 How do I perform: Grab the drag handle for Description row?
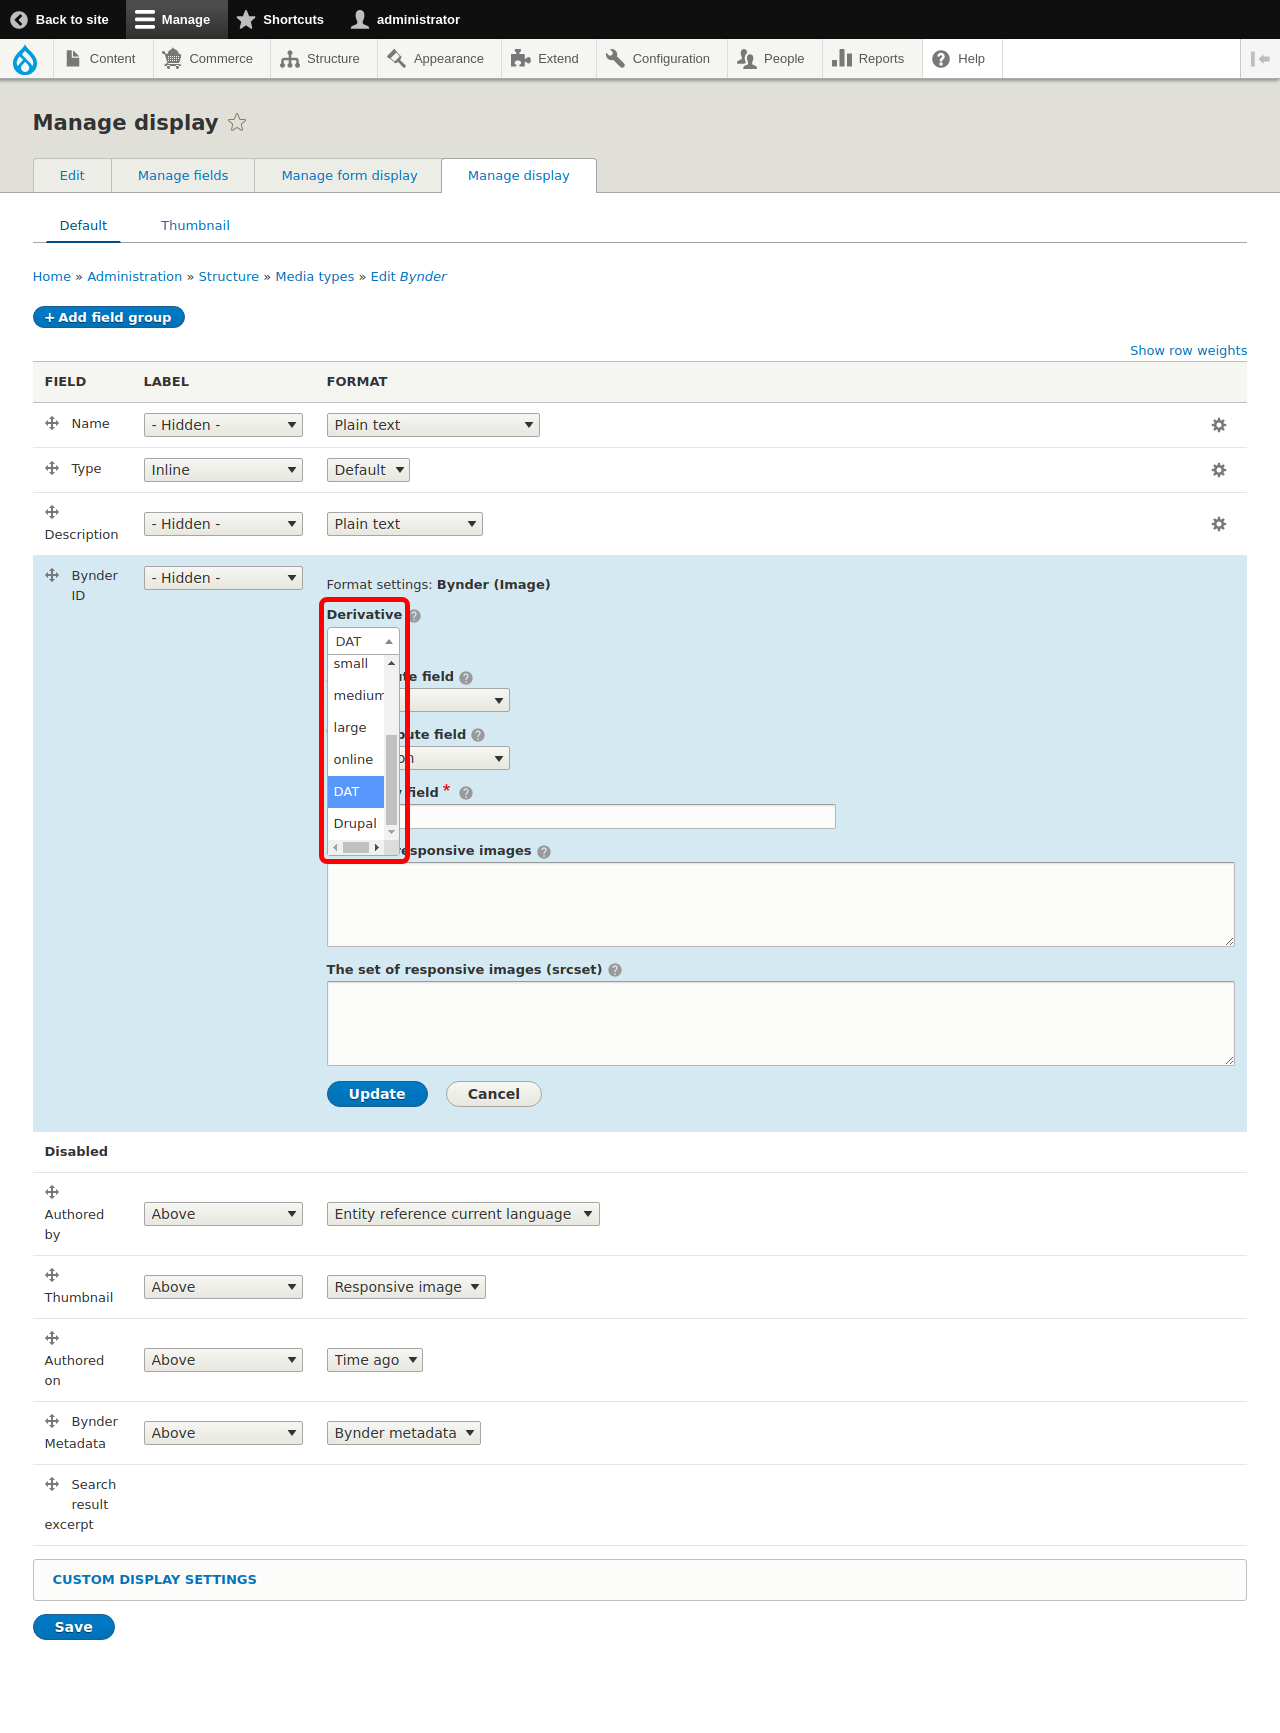tap(52, 512)
